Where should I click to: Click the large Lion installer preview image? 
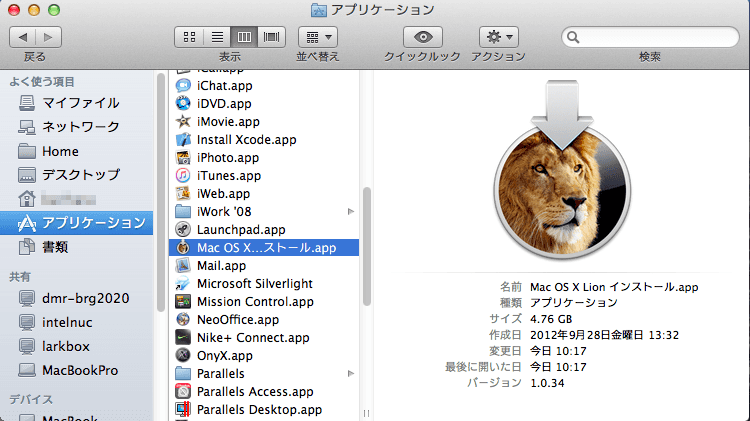[562, 170]
